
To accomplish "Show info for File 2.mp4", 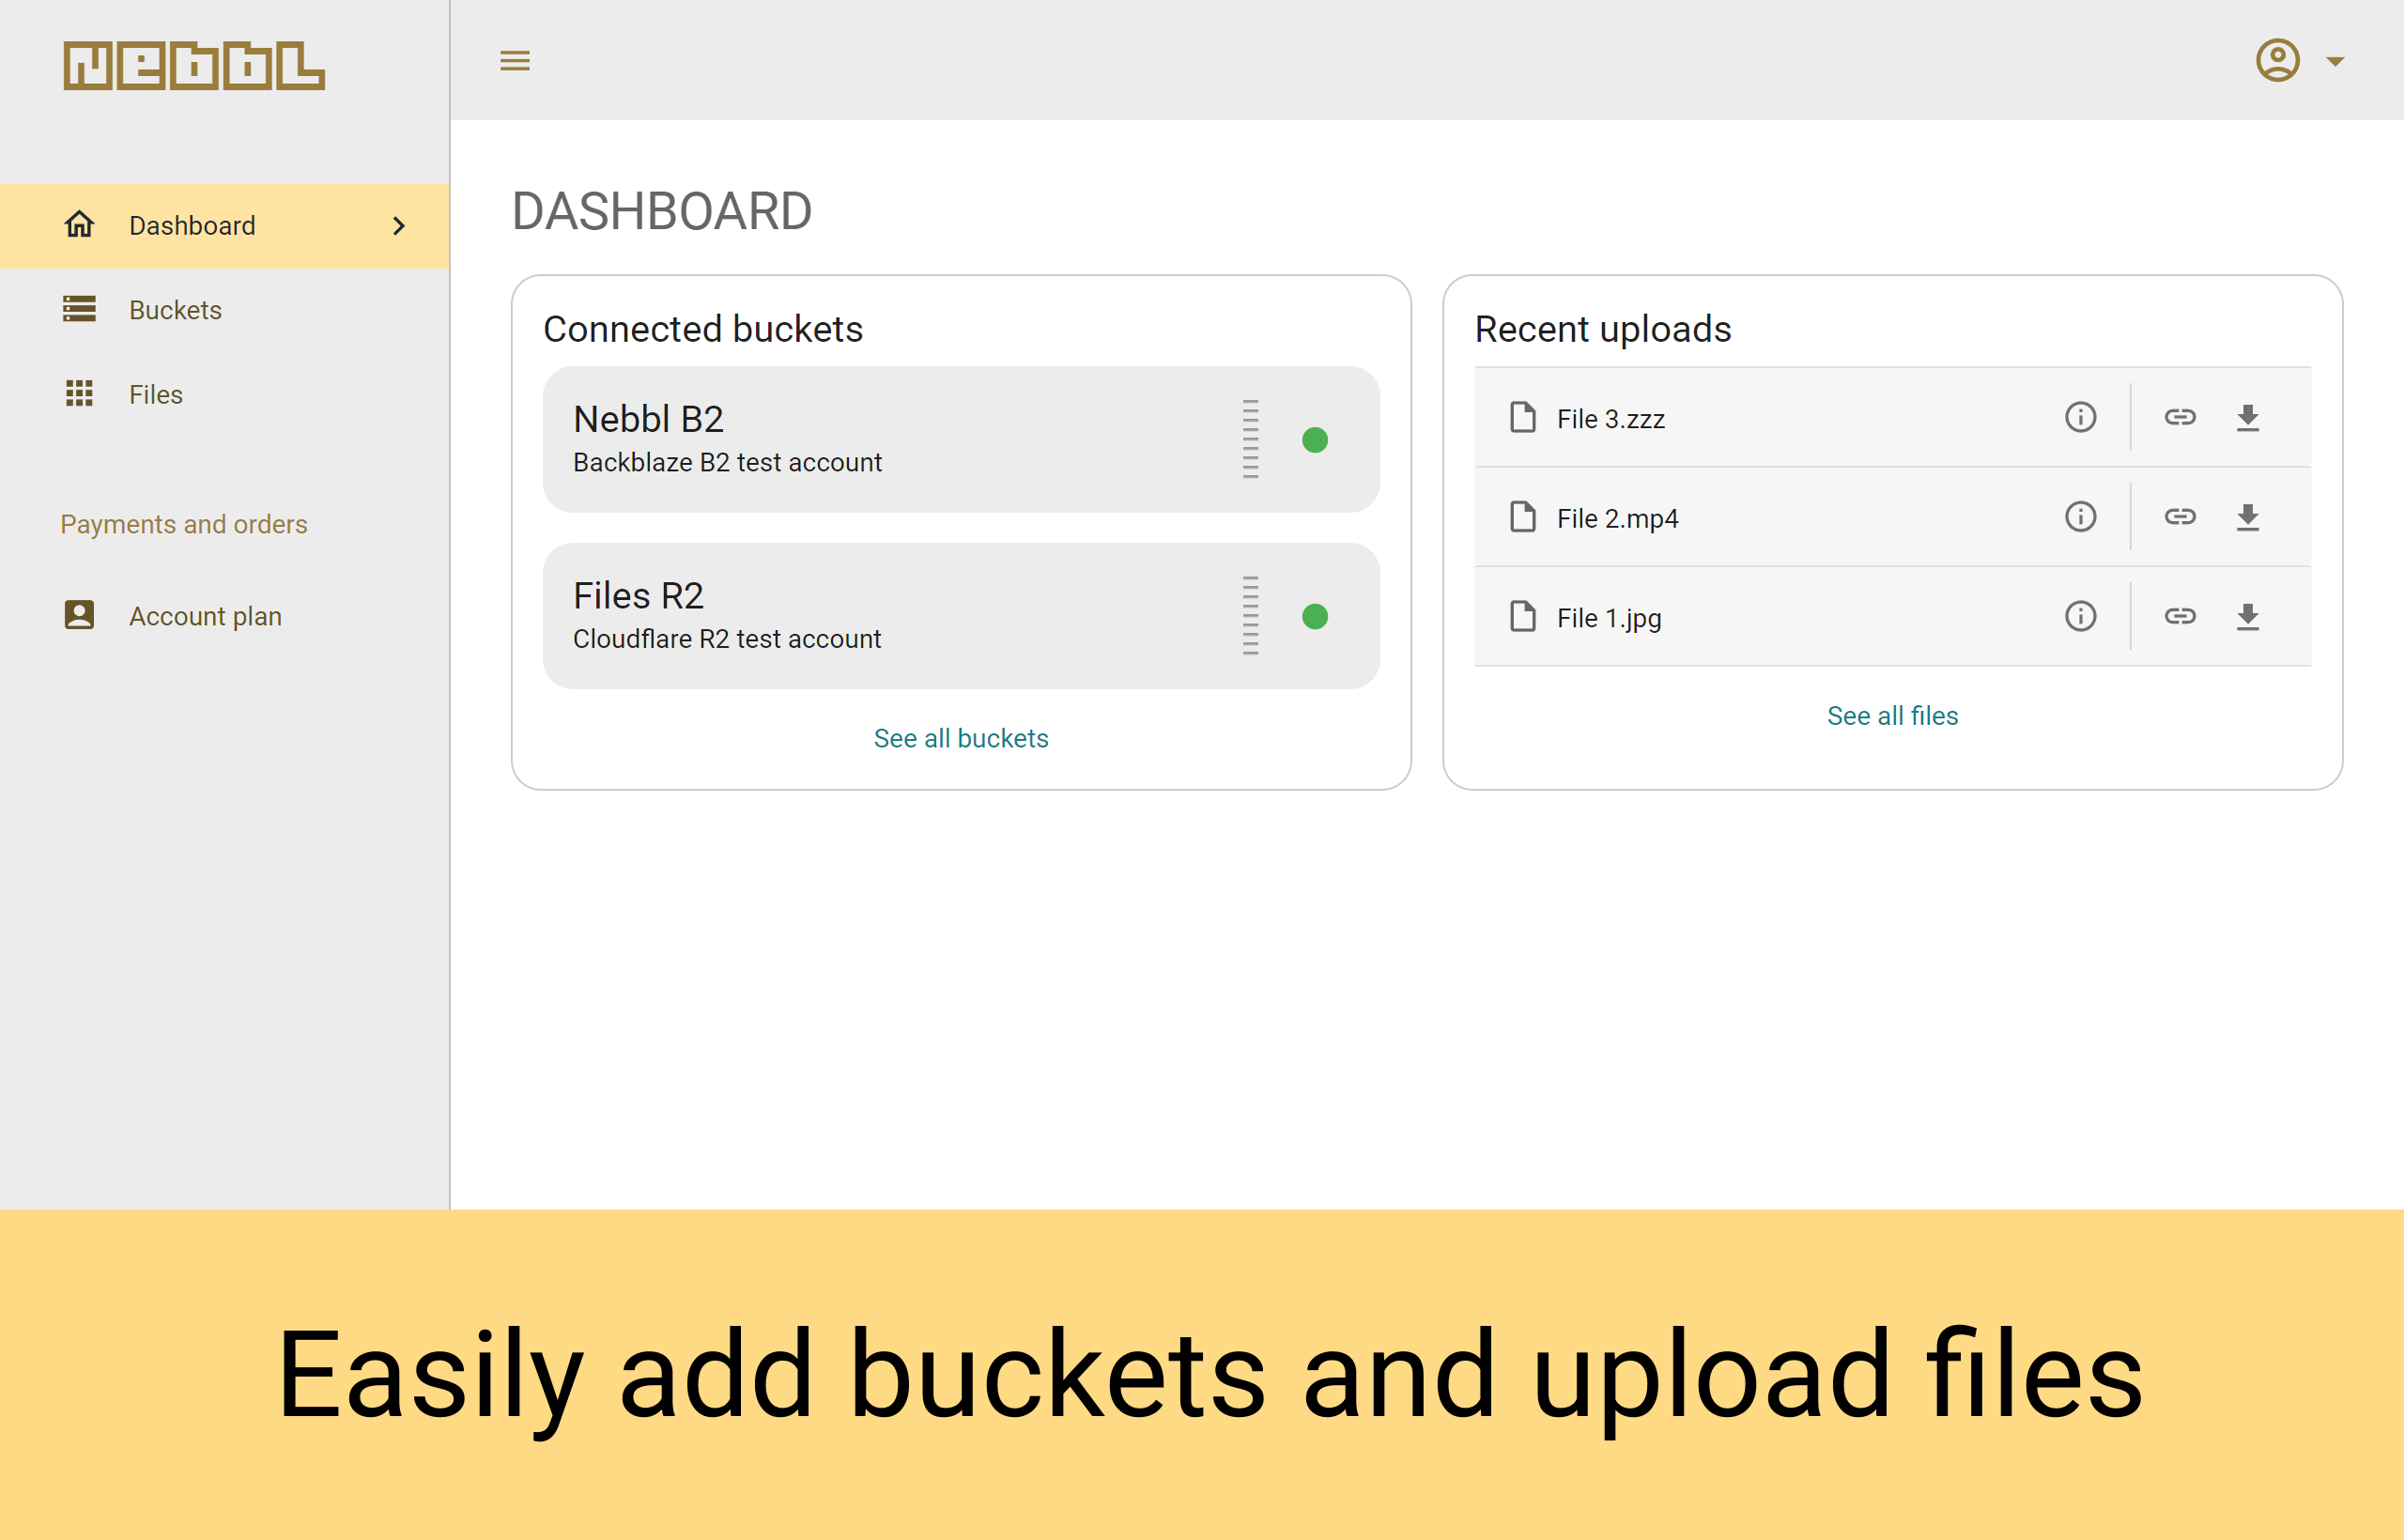I will [x=2080, y=517].
